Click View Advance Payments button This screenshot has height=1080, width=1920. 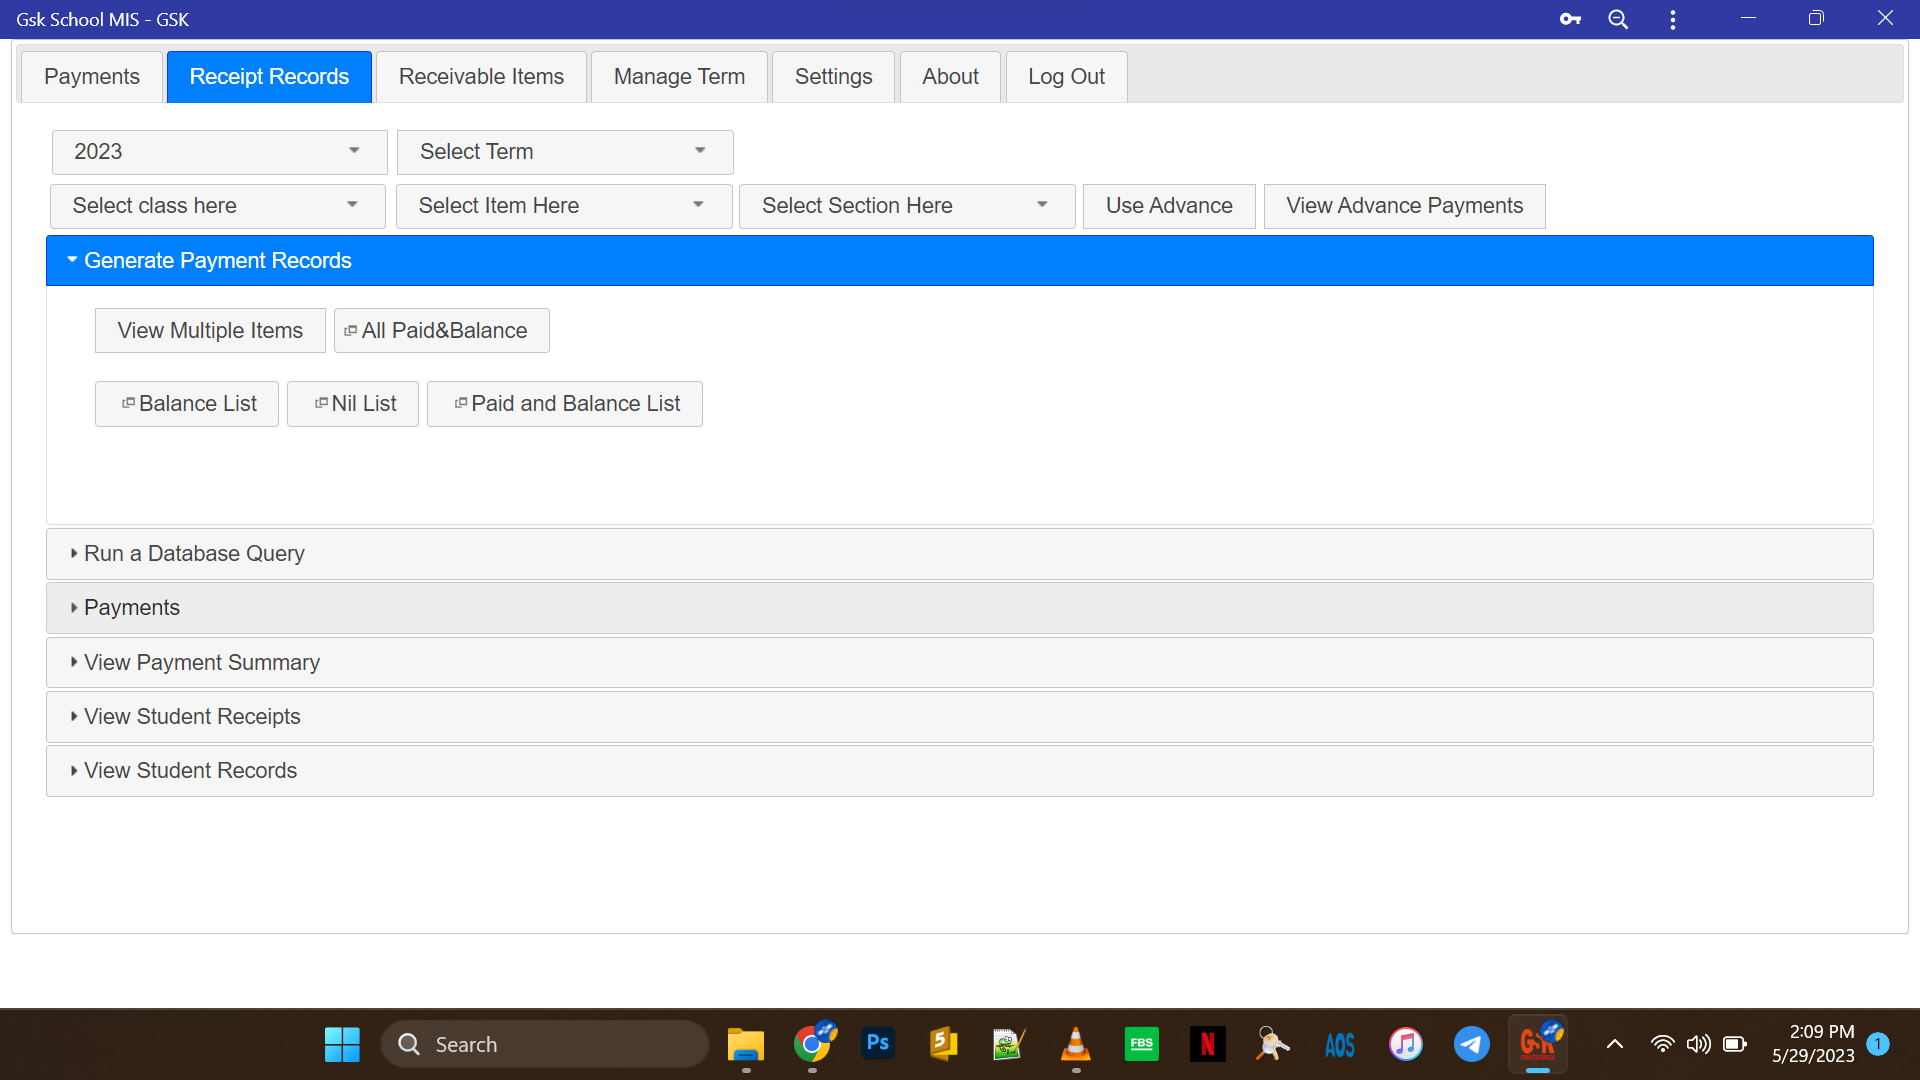(x=1404, y=206)
